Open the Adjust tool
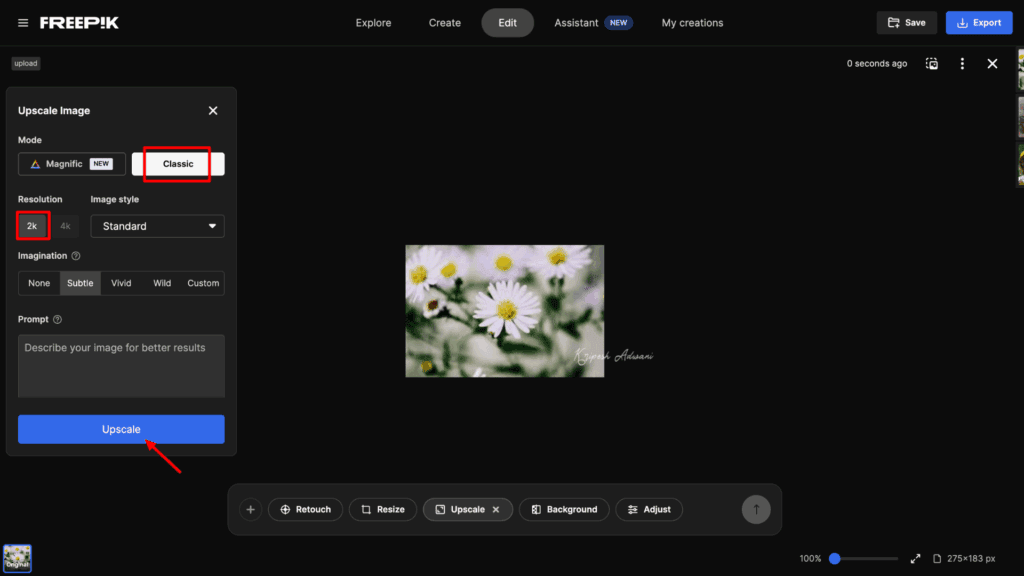 pos(649,510)
